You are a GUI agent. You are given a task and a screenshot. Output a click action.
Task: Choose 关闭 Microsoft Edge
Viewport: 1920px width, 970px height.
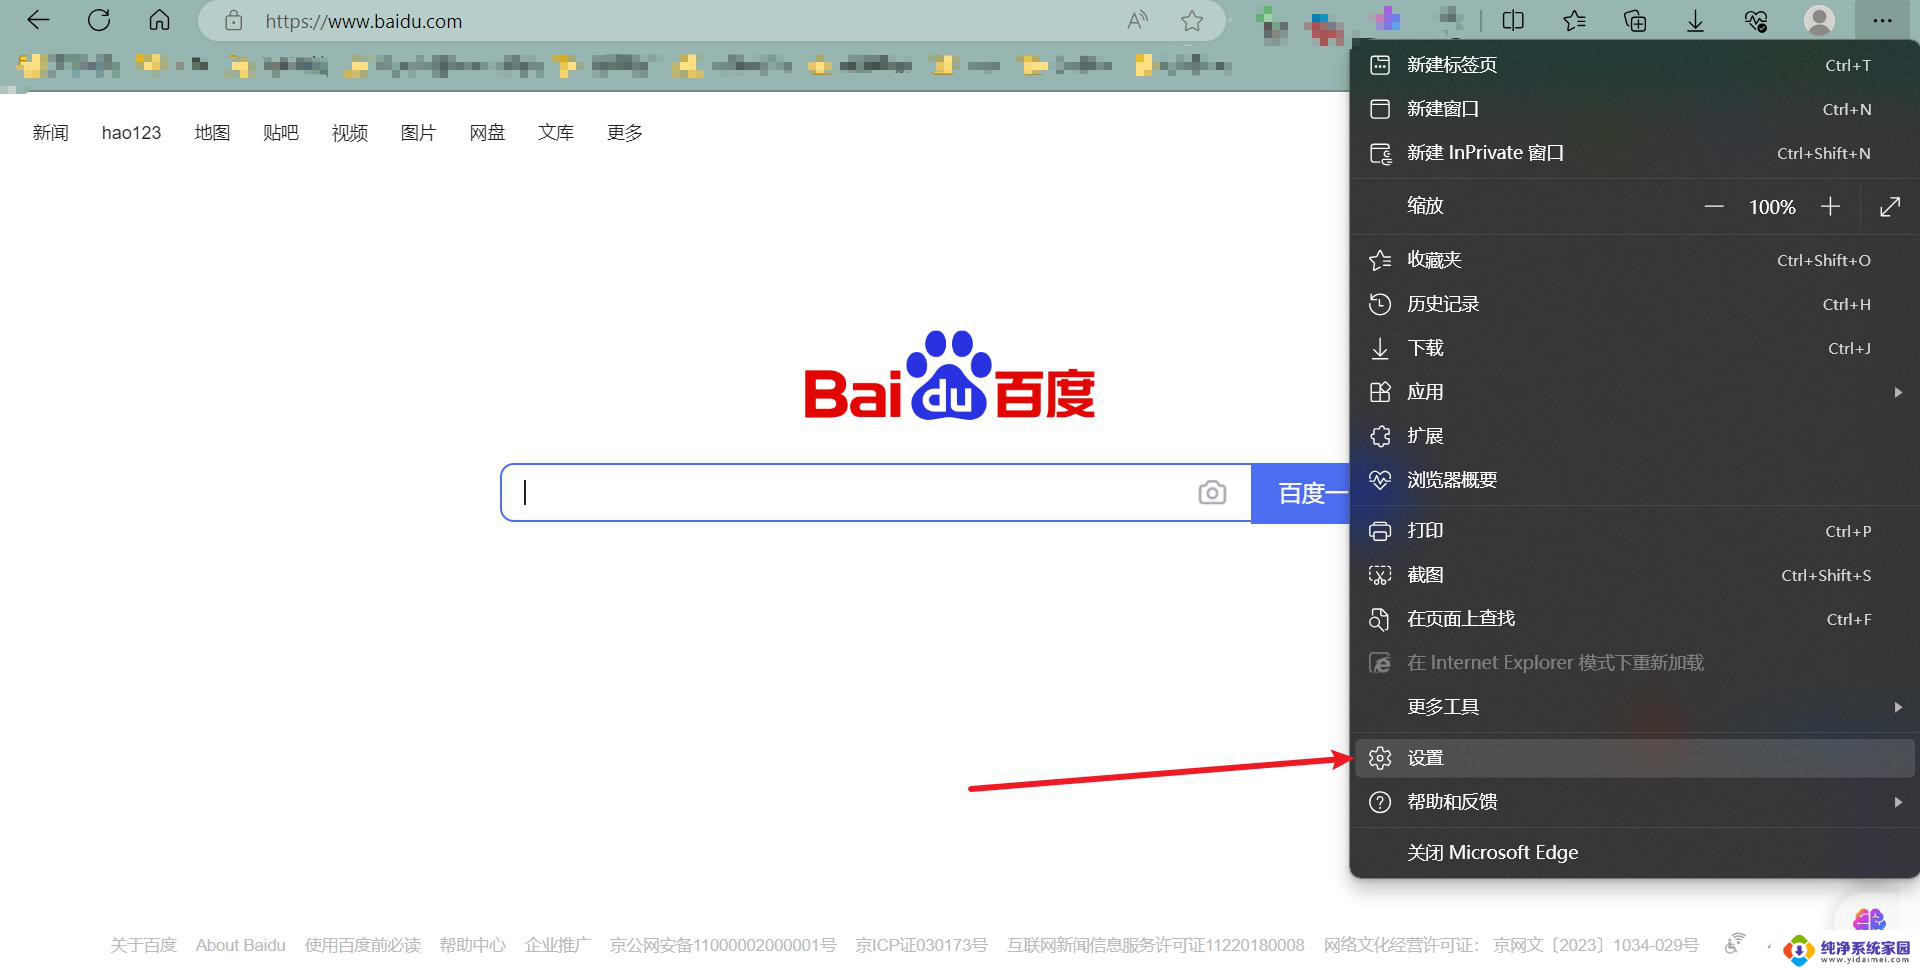click(x=1634, y=853)
